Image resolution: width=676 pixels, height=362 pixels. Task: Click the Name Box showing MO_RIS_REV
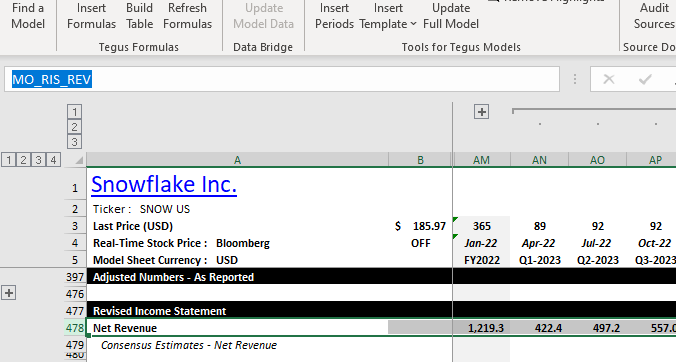[282, 79]
